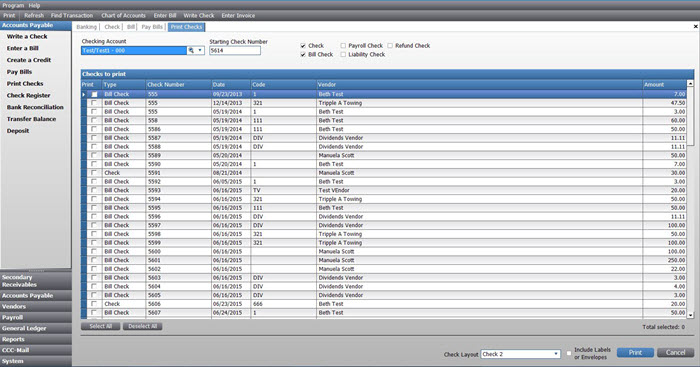This screenshot has width=700, height=367.
Task: Click the Cancel button
Action: pos(675,352)
